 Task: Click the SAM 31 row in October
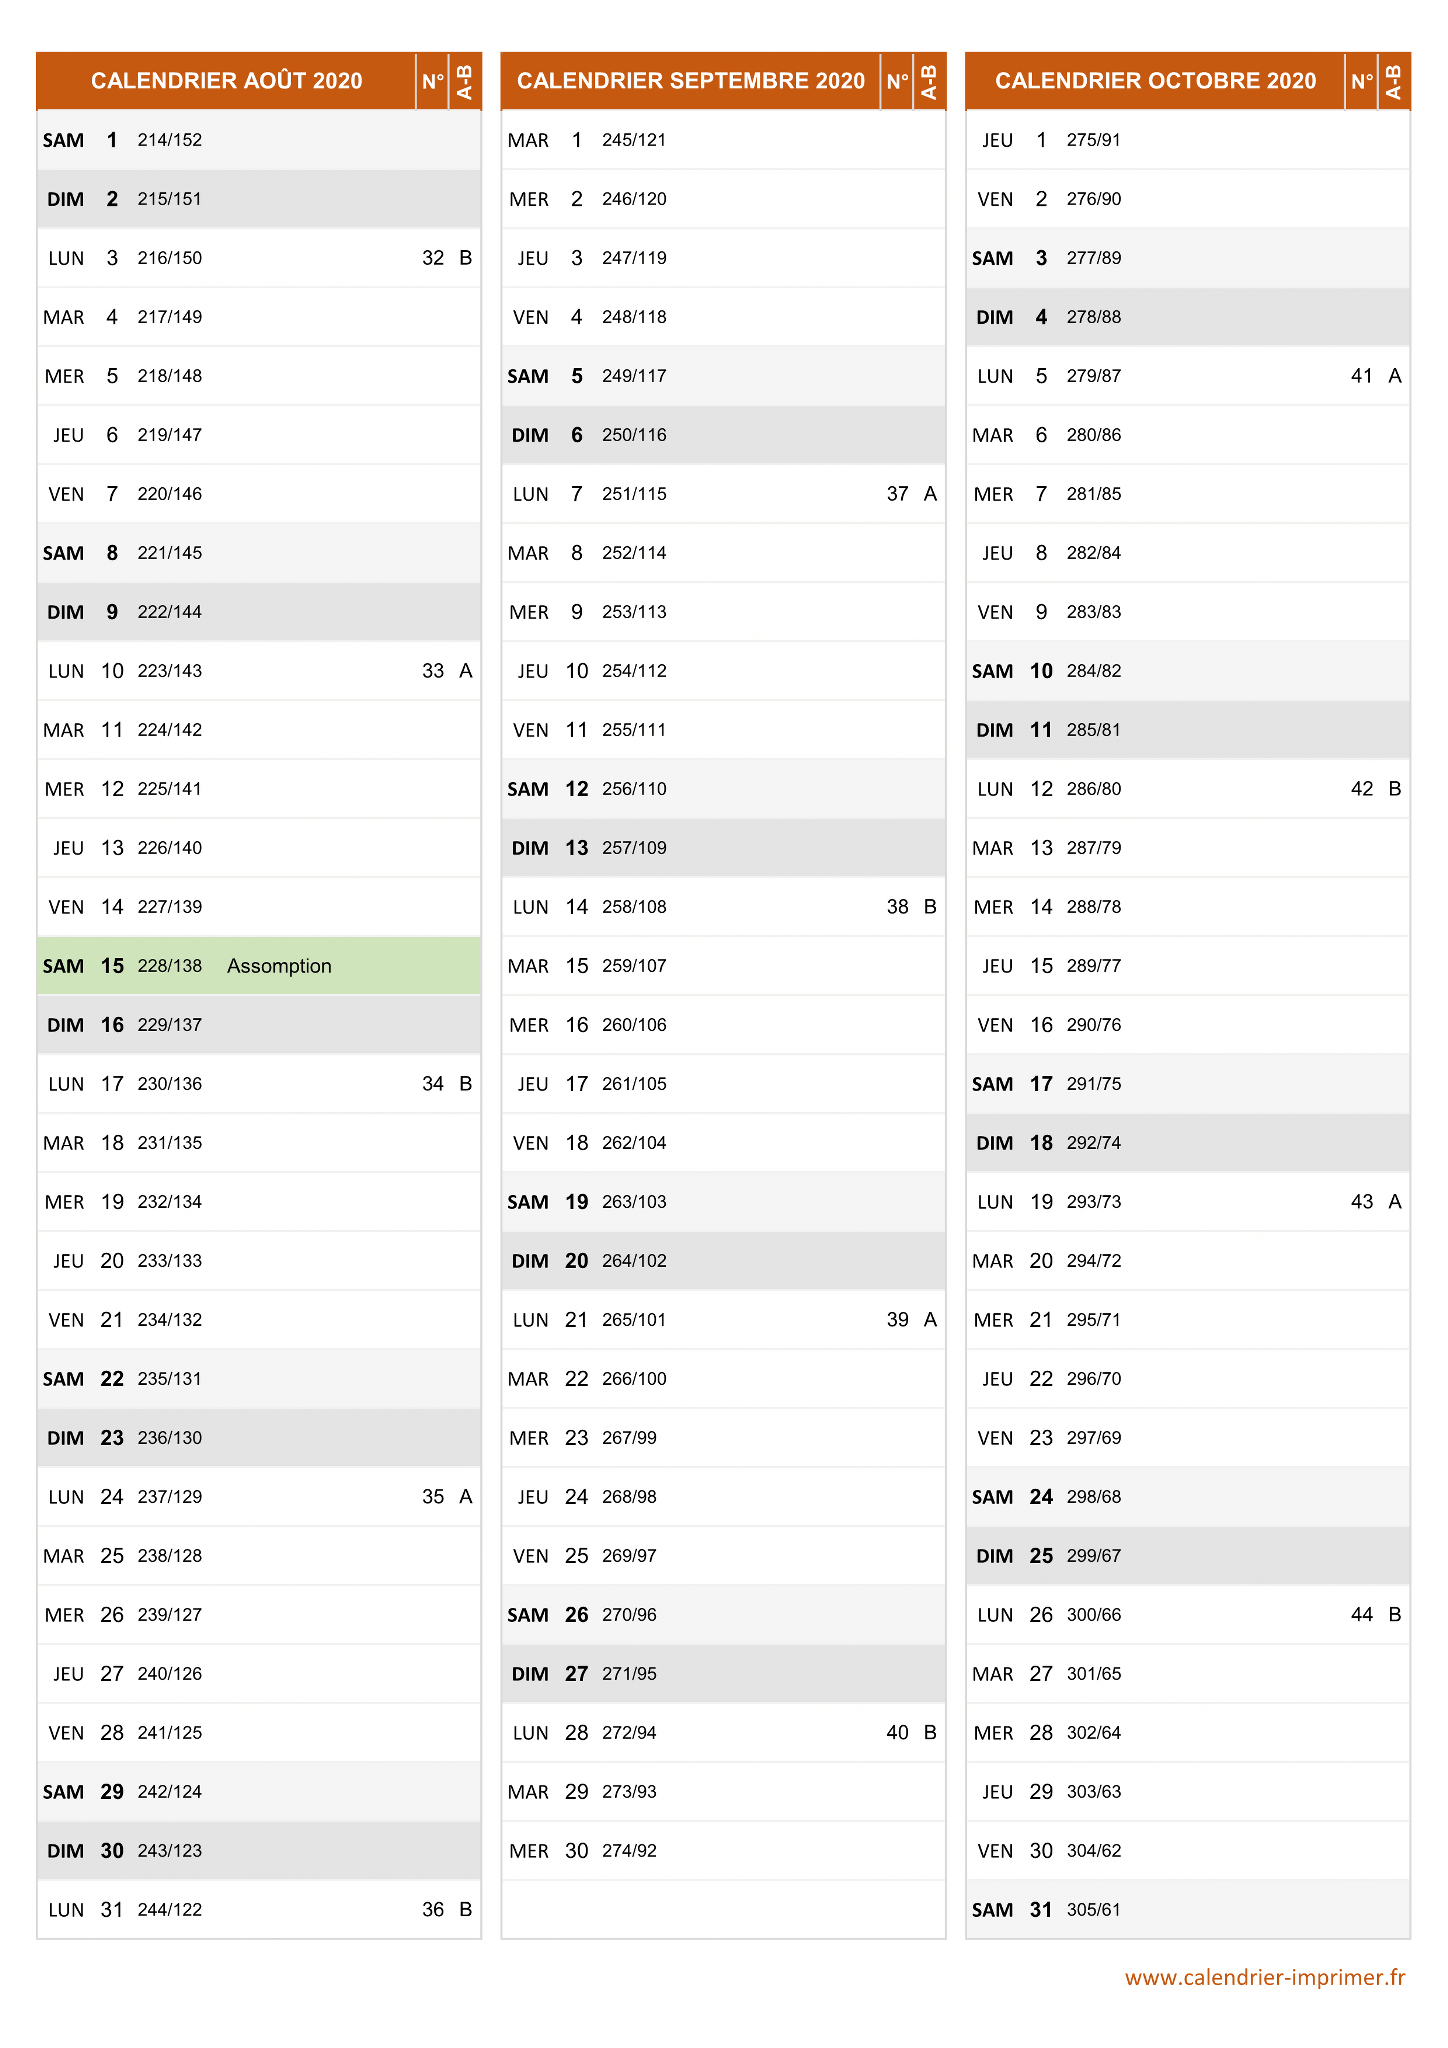[x=1188, y=1910]
